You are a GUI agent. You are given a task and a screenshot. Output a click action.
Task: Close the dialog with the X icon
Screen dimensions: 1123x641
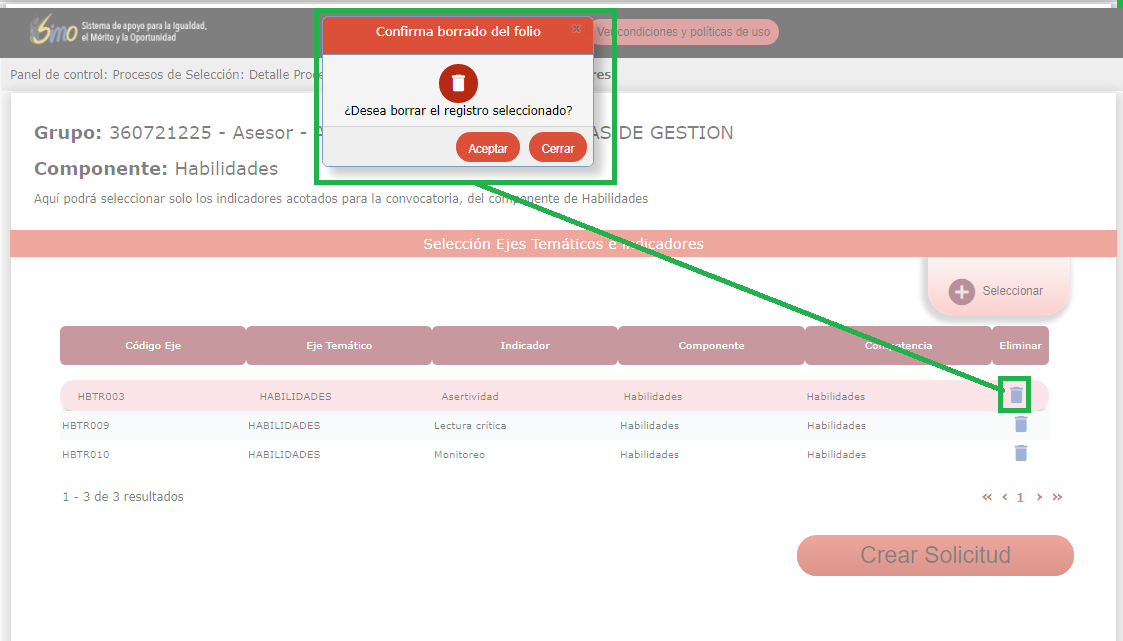pos(576,30)
